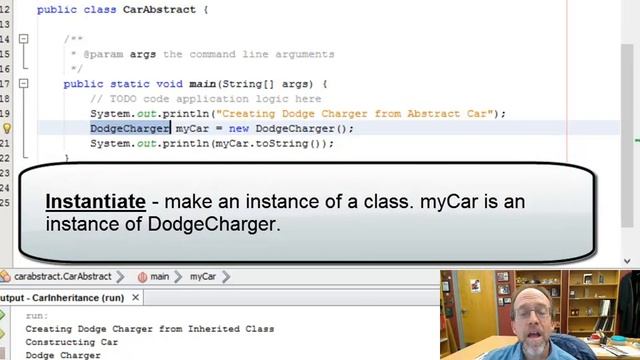Click the lightbulb hint icon

pos(7,129)
